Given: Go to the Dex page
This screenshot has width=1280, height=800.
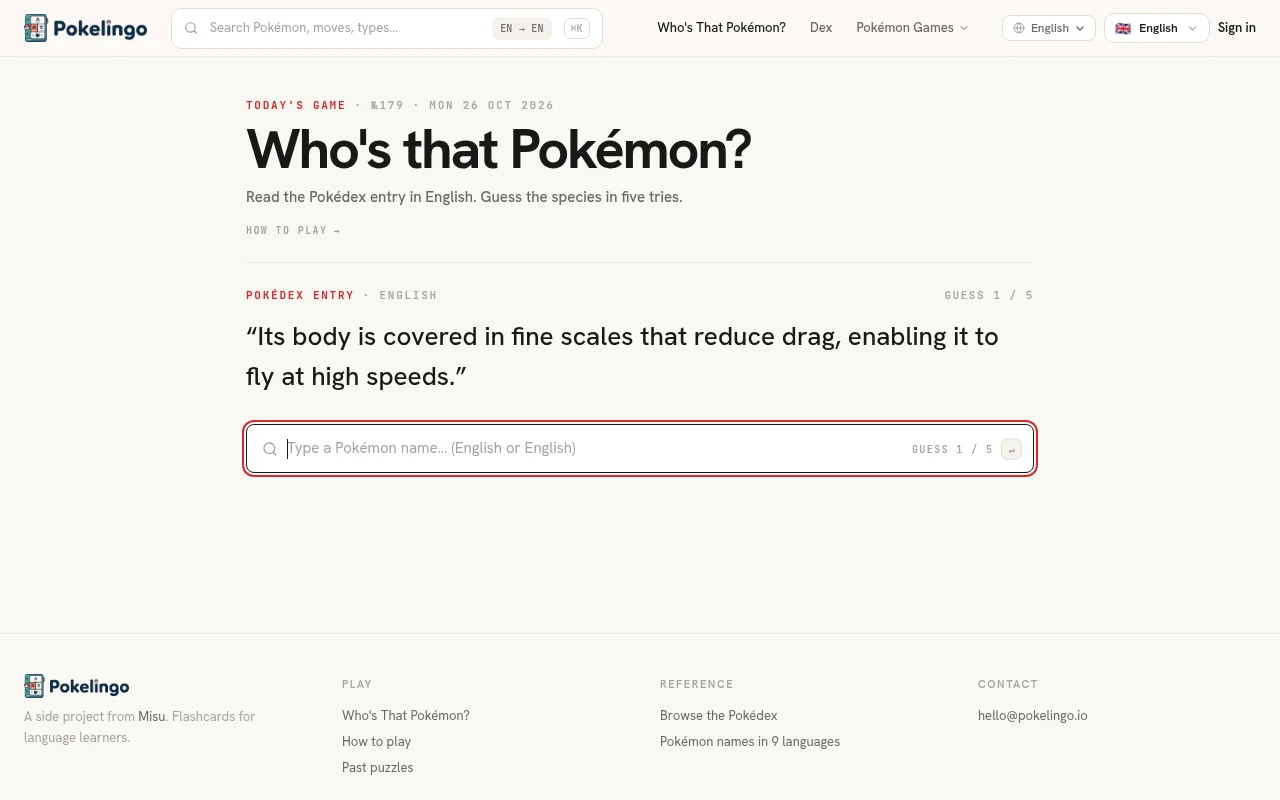Looking at the screenshot, I should coord(821,28).
